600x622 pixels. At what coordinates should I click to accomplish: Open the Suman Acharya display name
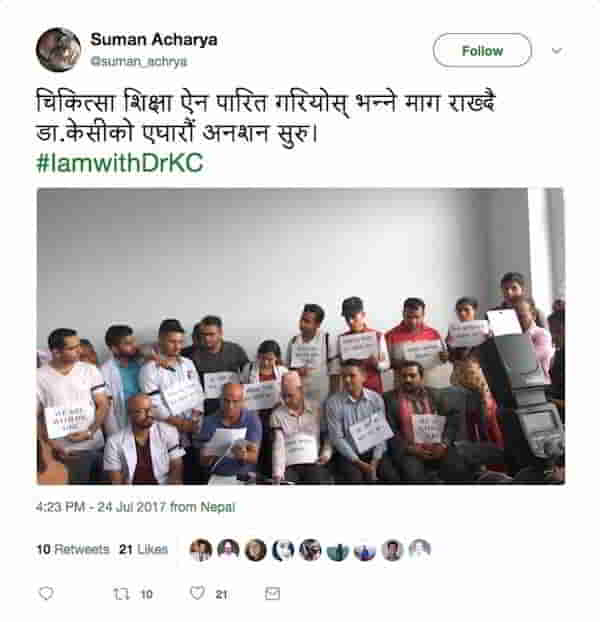click(154, 40)
